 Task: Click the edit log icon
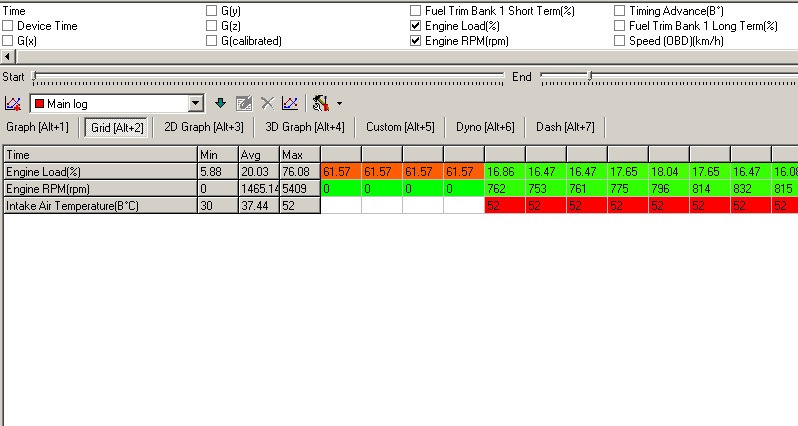tap(243, 103)
